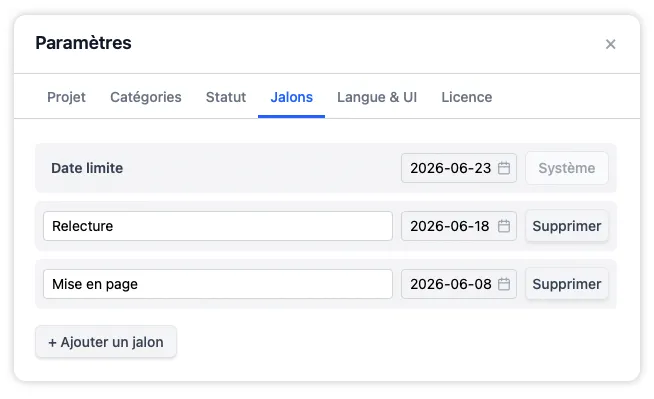This screenshot has height=399, width=654.
Task: Open the Langue & UI tab
Action: (x=377, y=97)
